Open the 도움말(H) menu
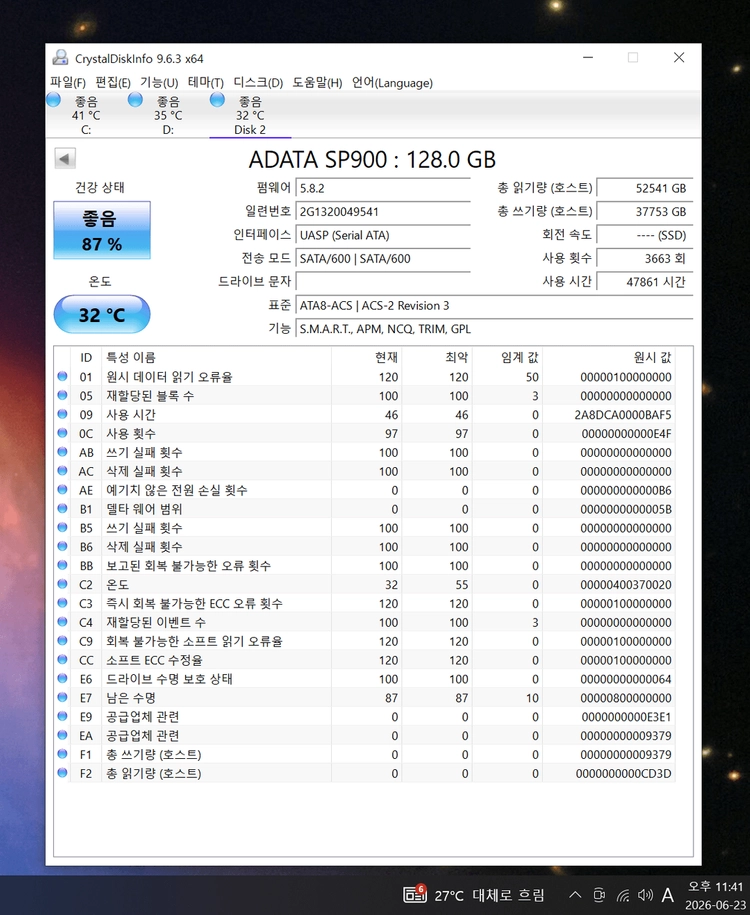Viewport: 750px width, 915px height. (x=317, y=82)
